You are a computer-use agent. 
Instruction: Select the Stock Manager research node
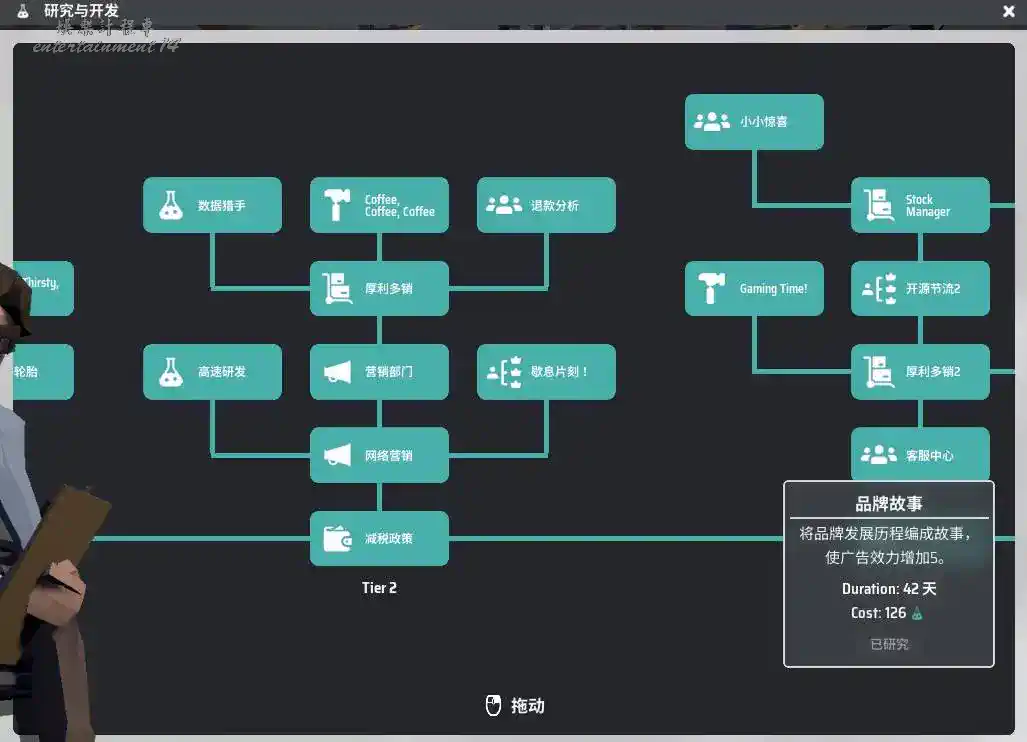[920, 205]
